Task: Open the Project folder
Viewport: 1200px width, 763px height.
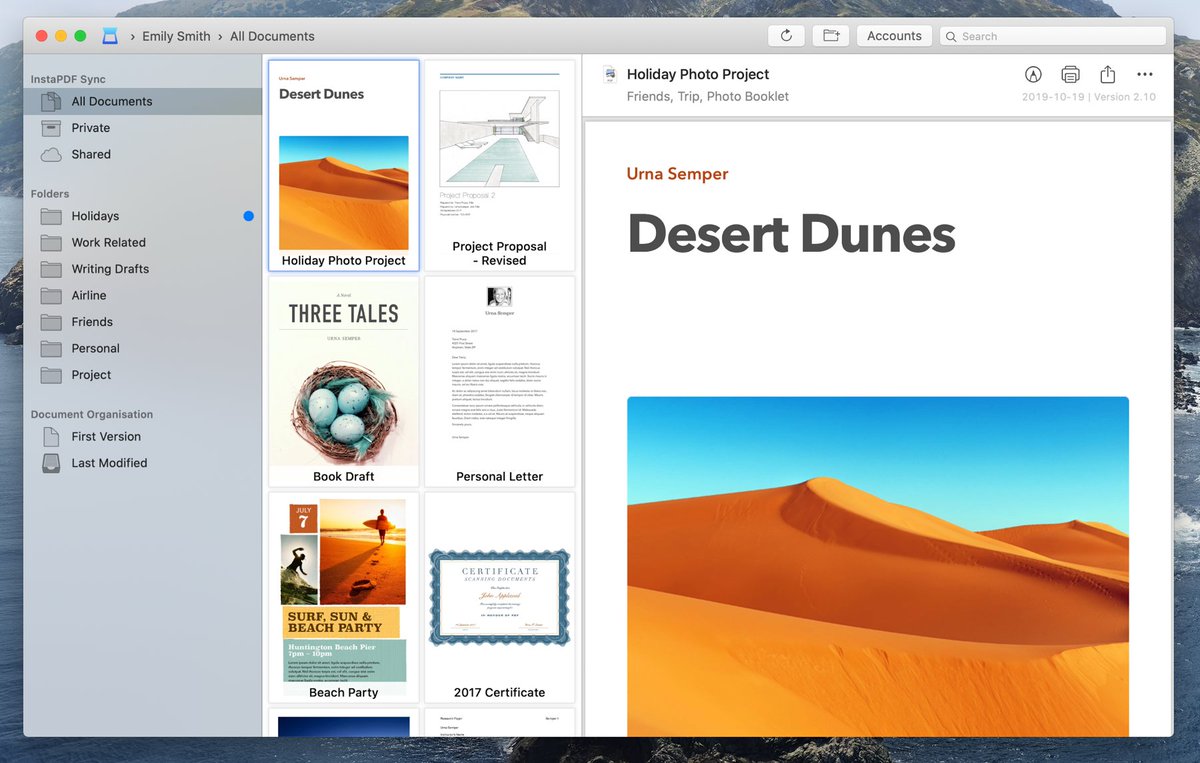Action: pos(143,375)
